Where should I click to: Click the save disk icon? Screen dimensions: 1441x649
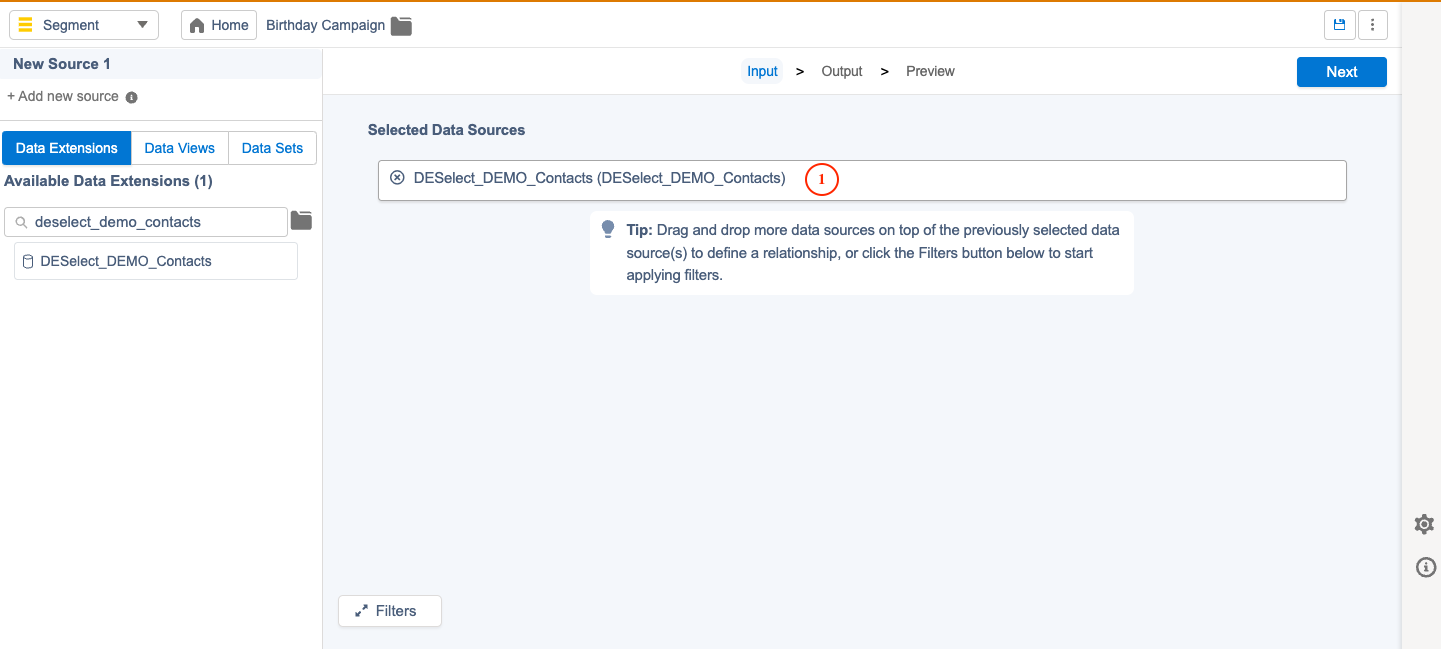[1339, 25]
